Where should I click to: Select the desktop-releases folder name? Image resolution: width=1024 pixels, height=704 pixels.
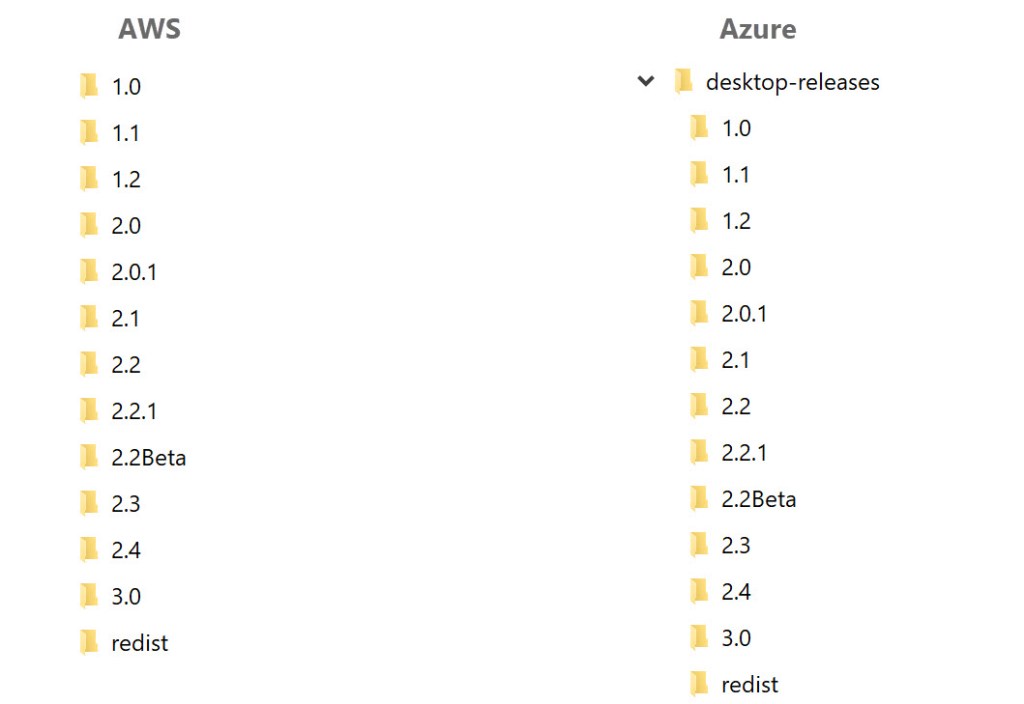click(793, 81)
